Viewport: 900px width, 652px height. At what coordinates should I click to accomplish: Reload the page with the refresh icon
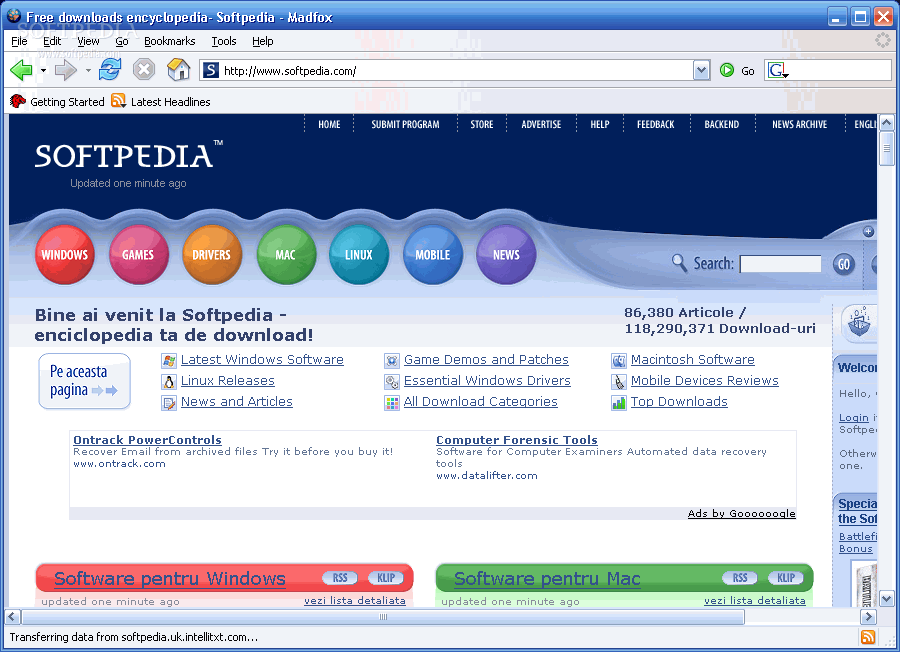(x=110, y=70)
